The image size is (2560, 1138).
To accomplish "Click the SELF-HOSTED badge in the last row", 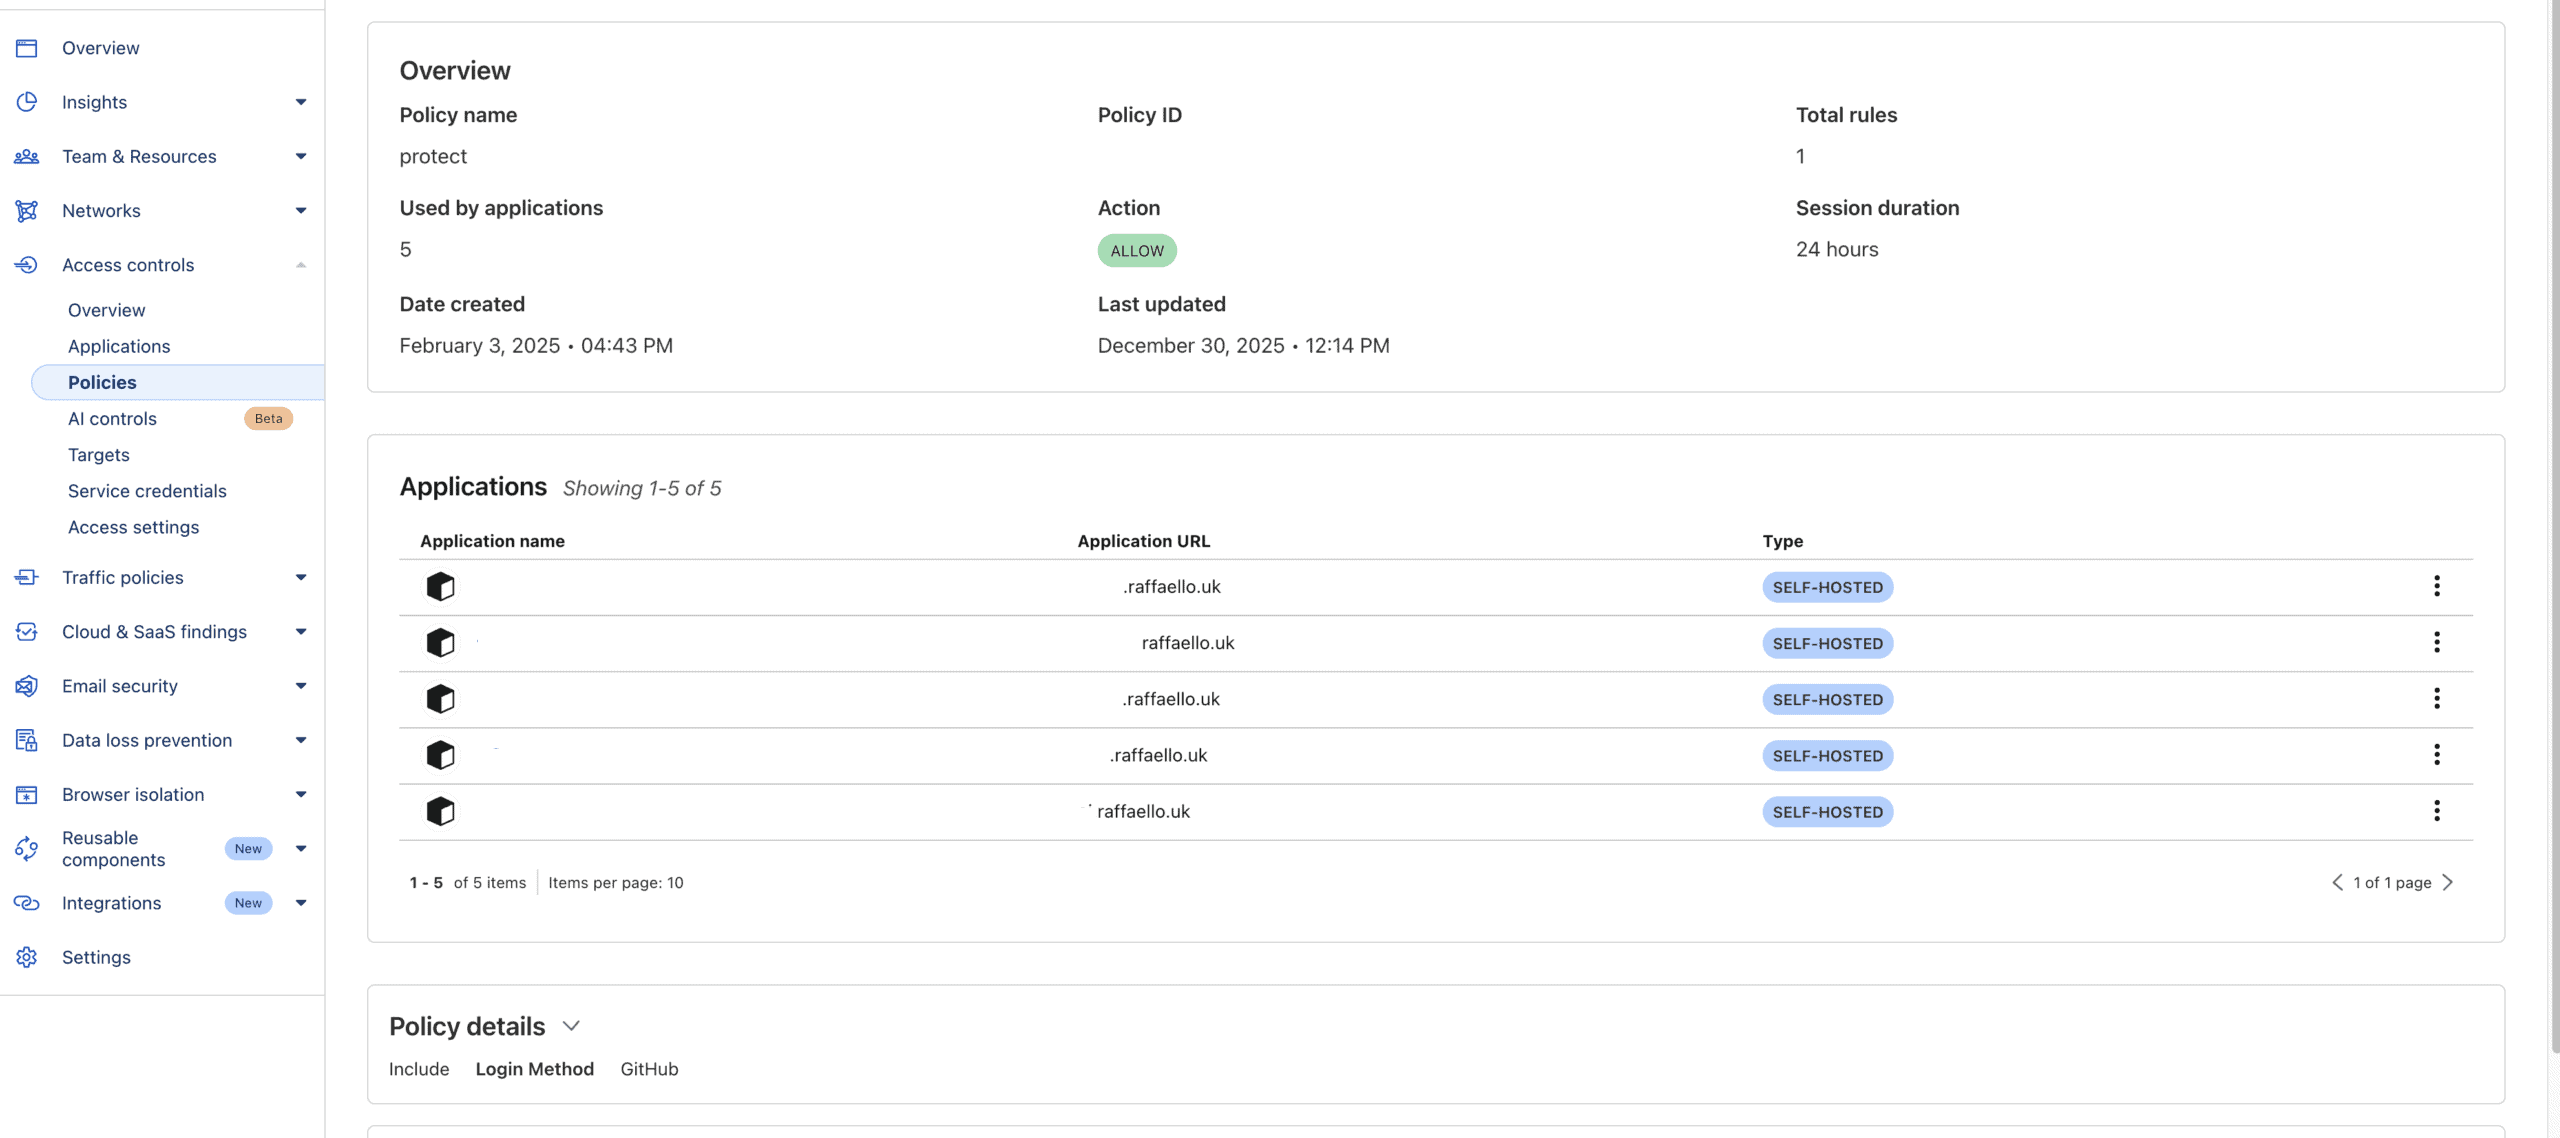I will coord(1828,812).
